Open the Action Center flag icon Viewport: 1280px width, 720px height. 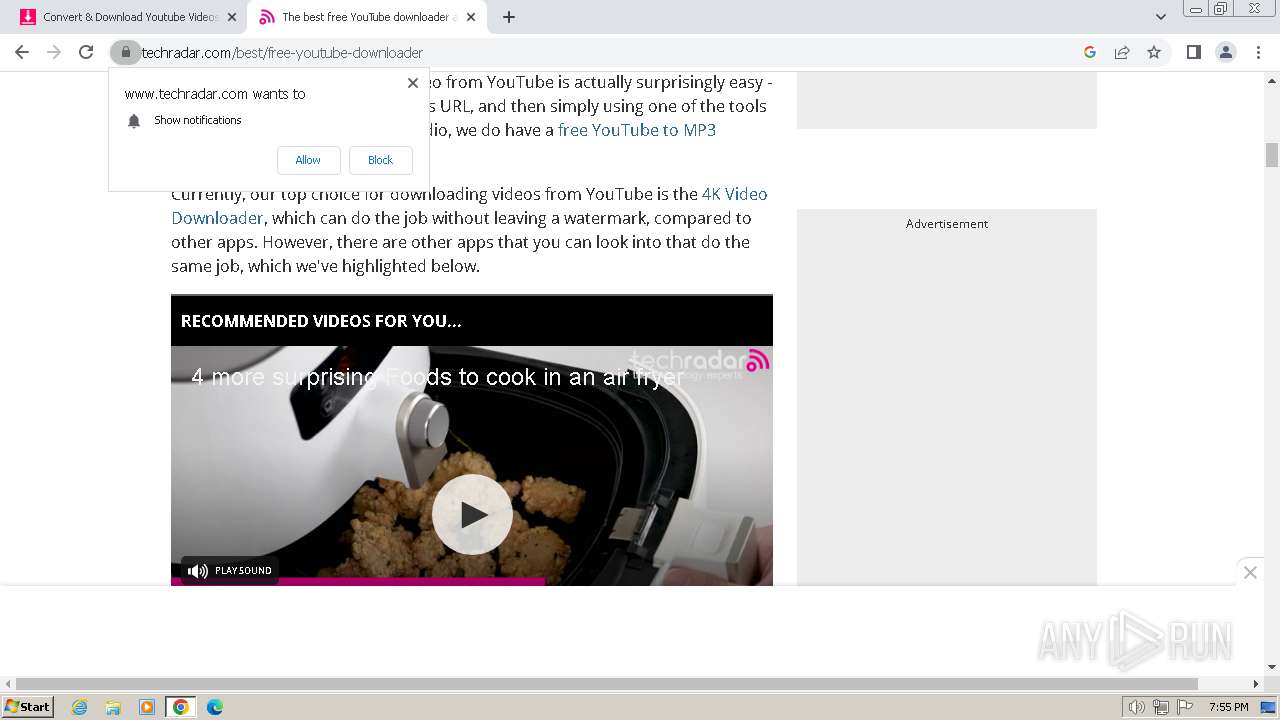(1185, 707)
